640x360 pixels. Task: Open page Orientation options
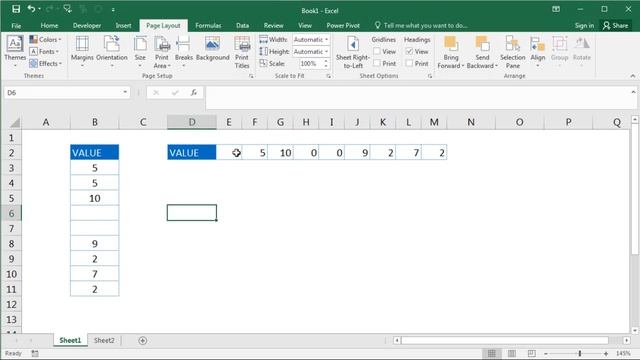(x=111, y=51)
